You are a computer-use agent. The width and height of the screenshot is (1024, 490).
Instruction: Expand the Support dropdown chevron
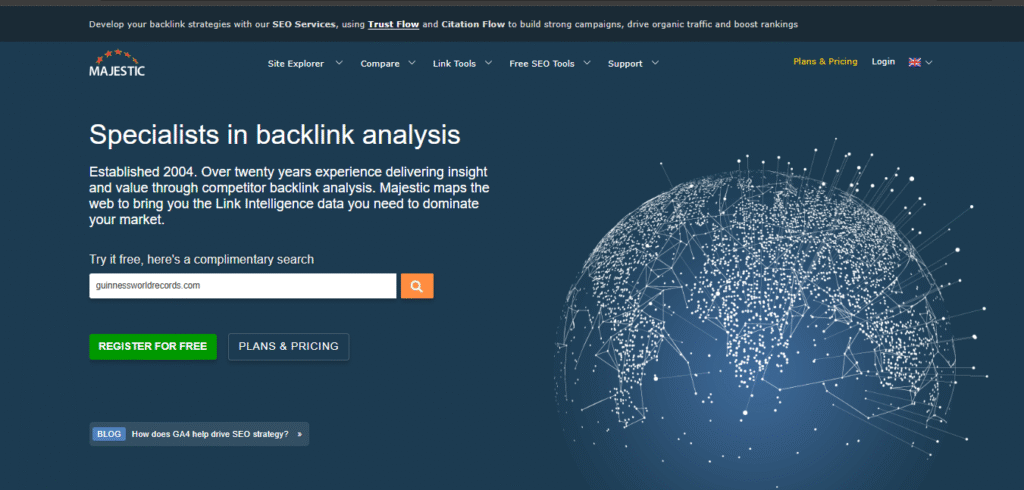coord(655,63)
